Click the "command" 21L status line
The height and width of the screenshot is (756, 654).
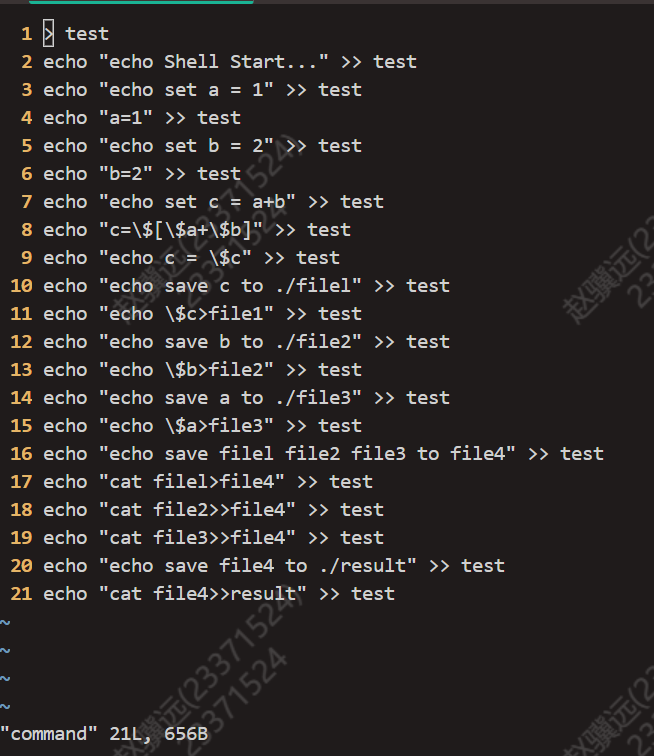click(104, 734)
